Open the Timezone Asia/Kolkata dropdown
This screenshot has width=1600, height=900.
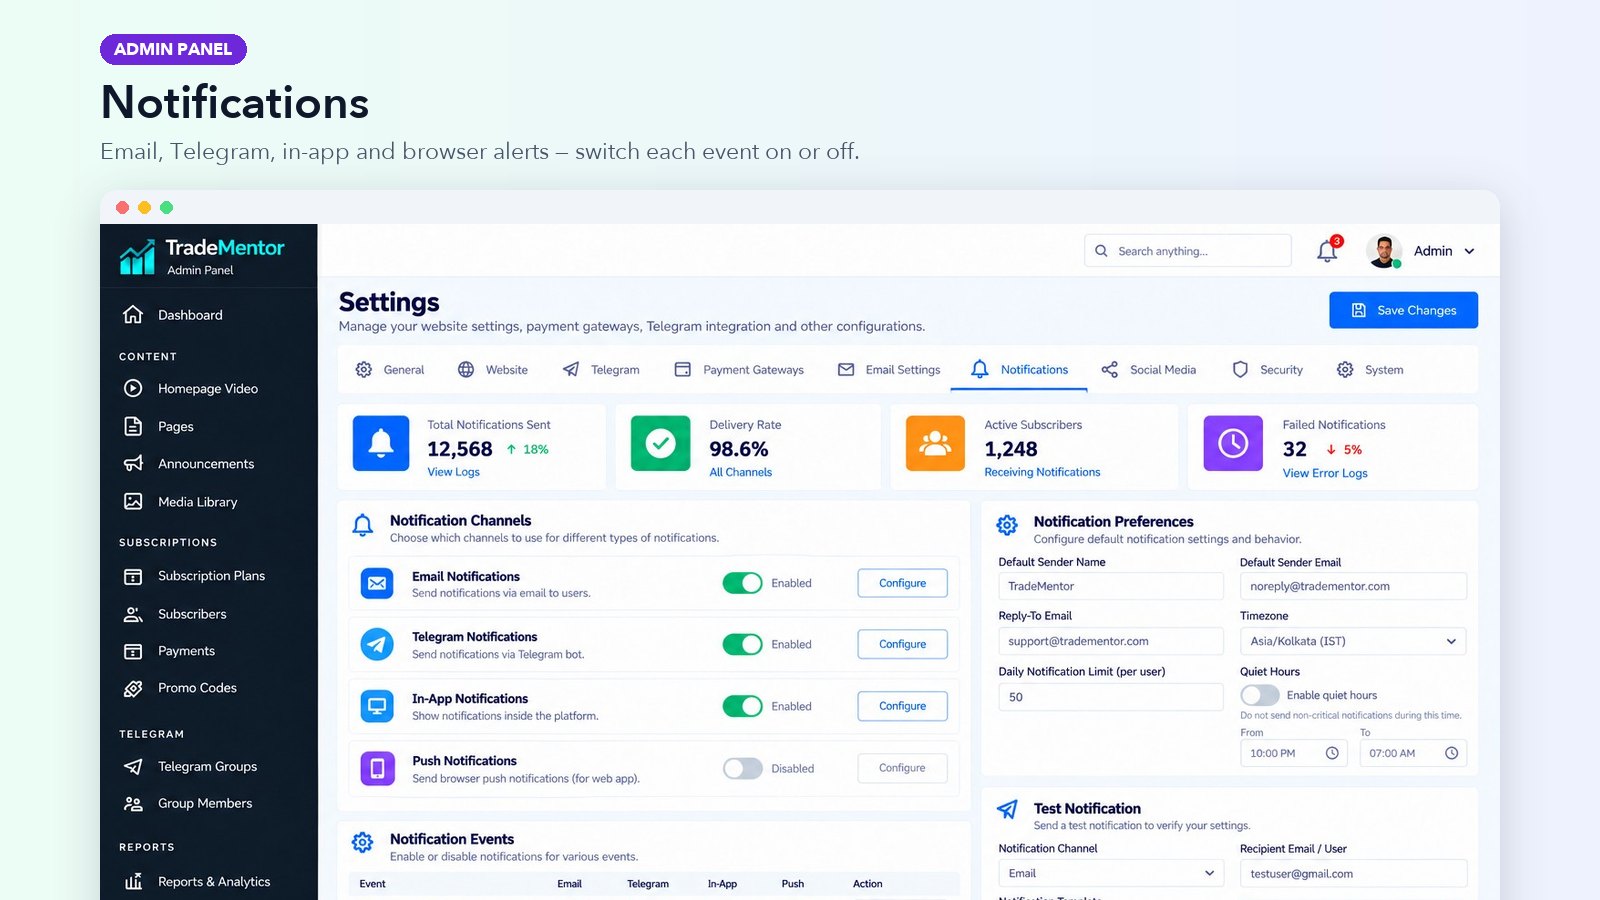pos(1353,641)
